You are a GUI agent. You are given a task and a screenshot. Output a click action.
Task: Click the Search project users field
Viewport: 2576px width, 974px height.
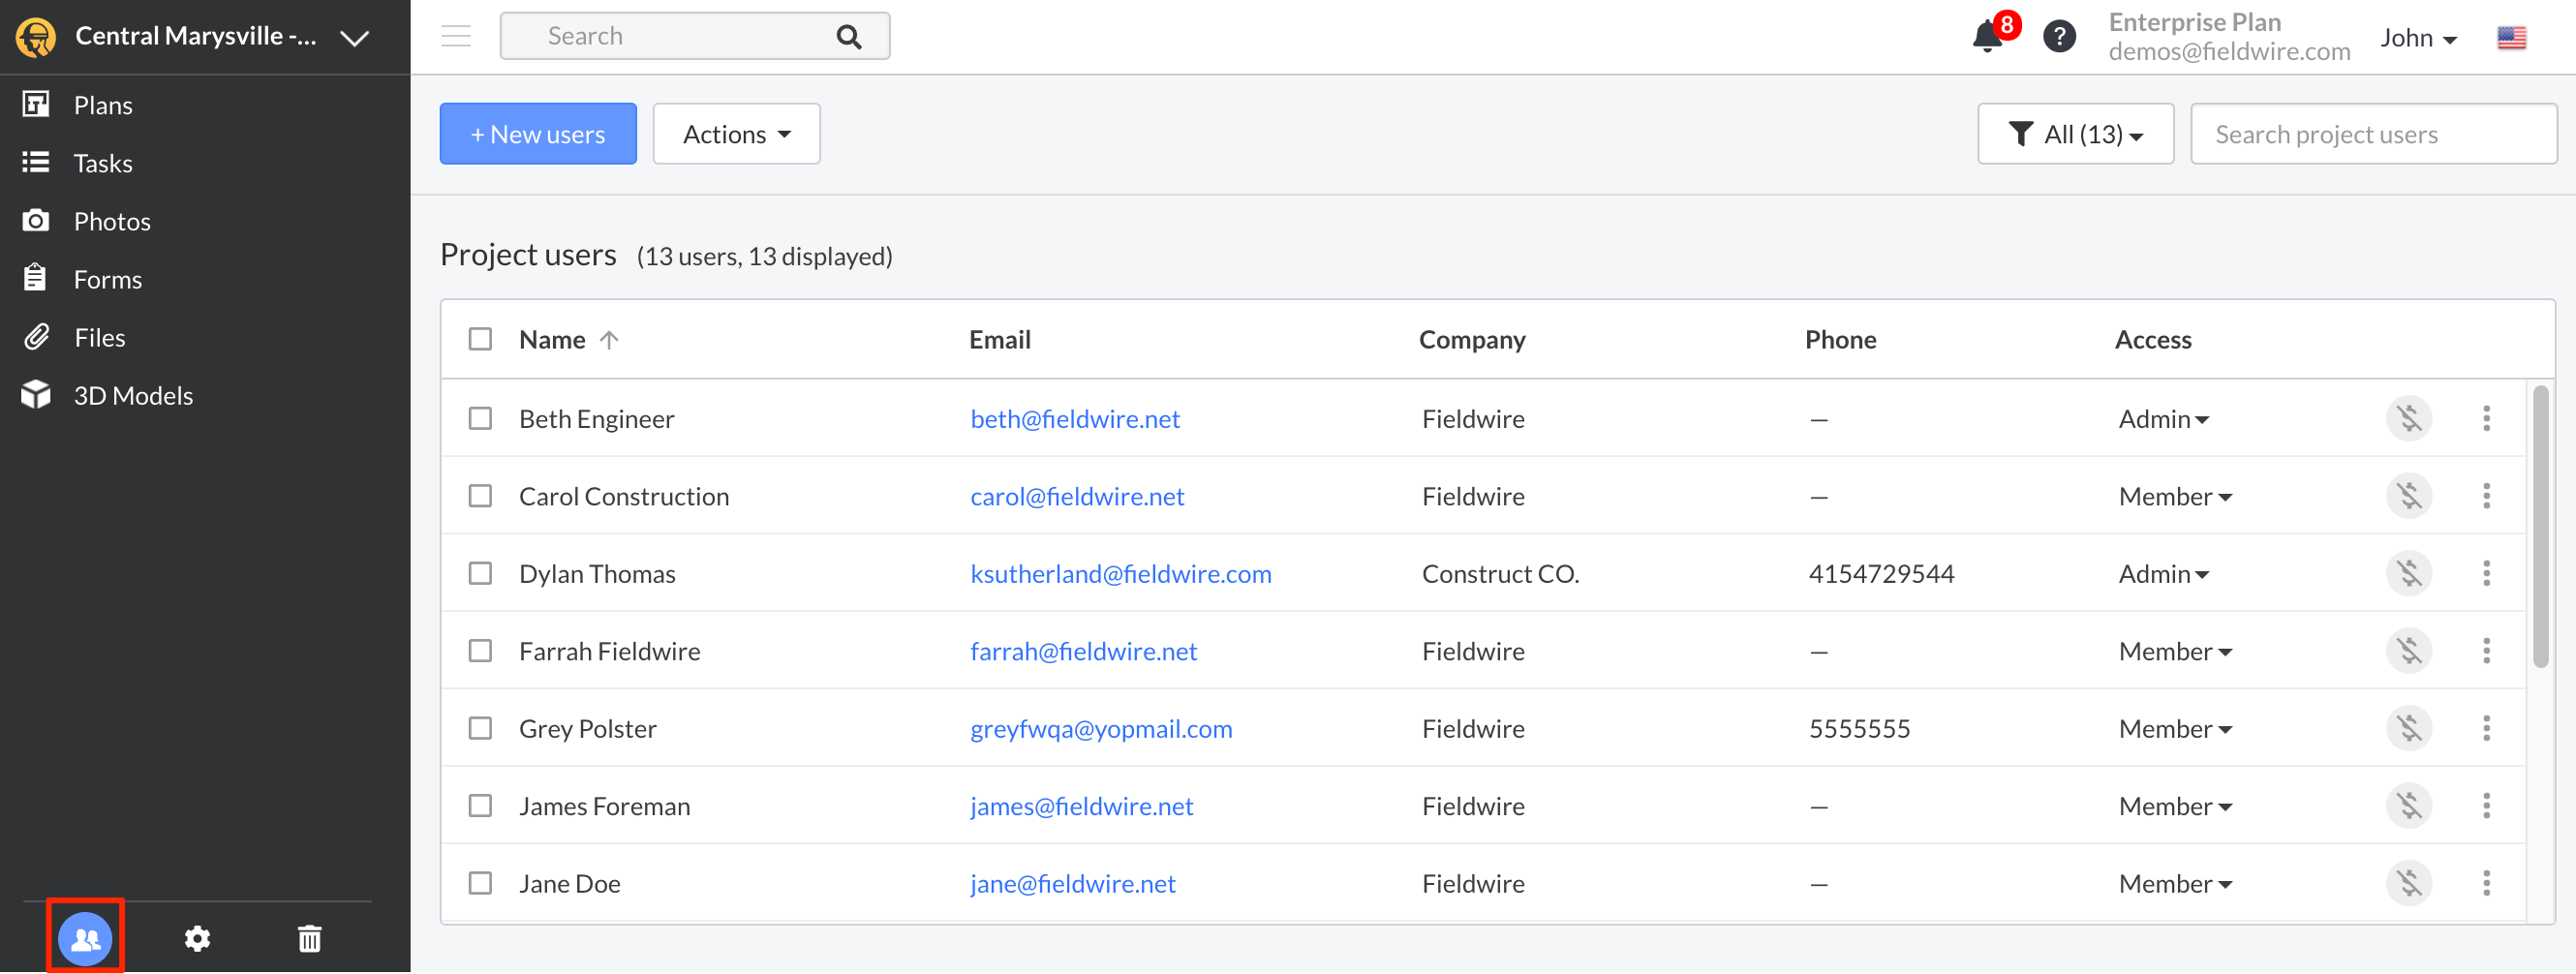tap(2373, 134)
